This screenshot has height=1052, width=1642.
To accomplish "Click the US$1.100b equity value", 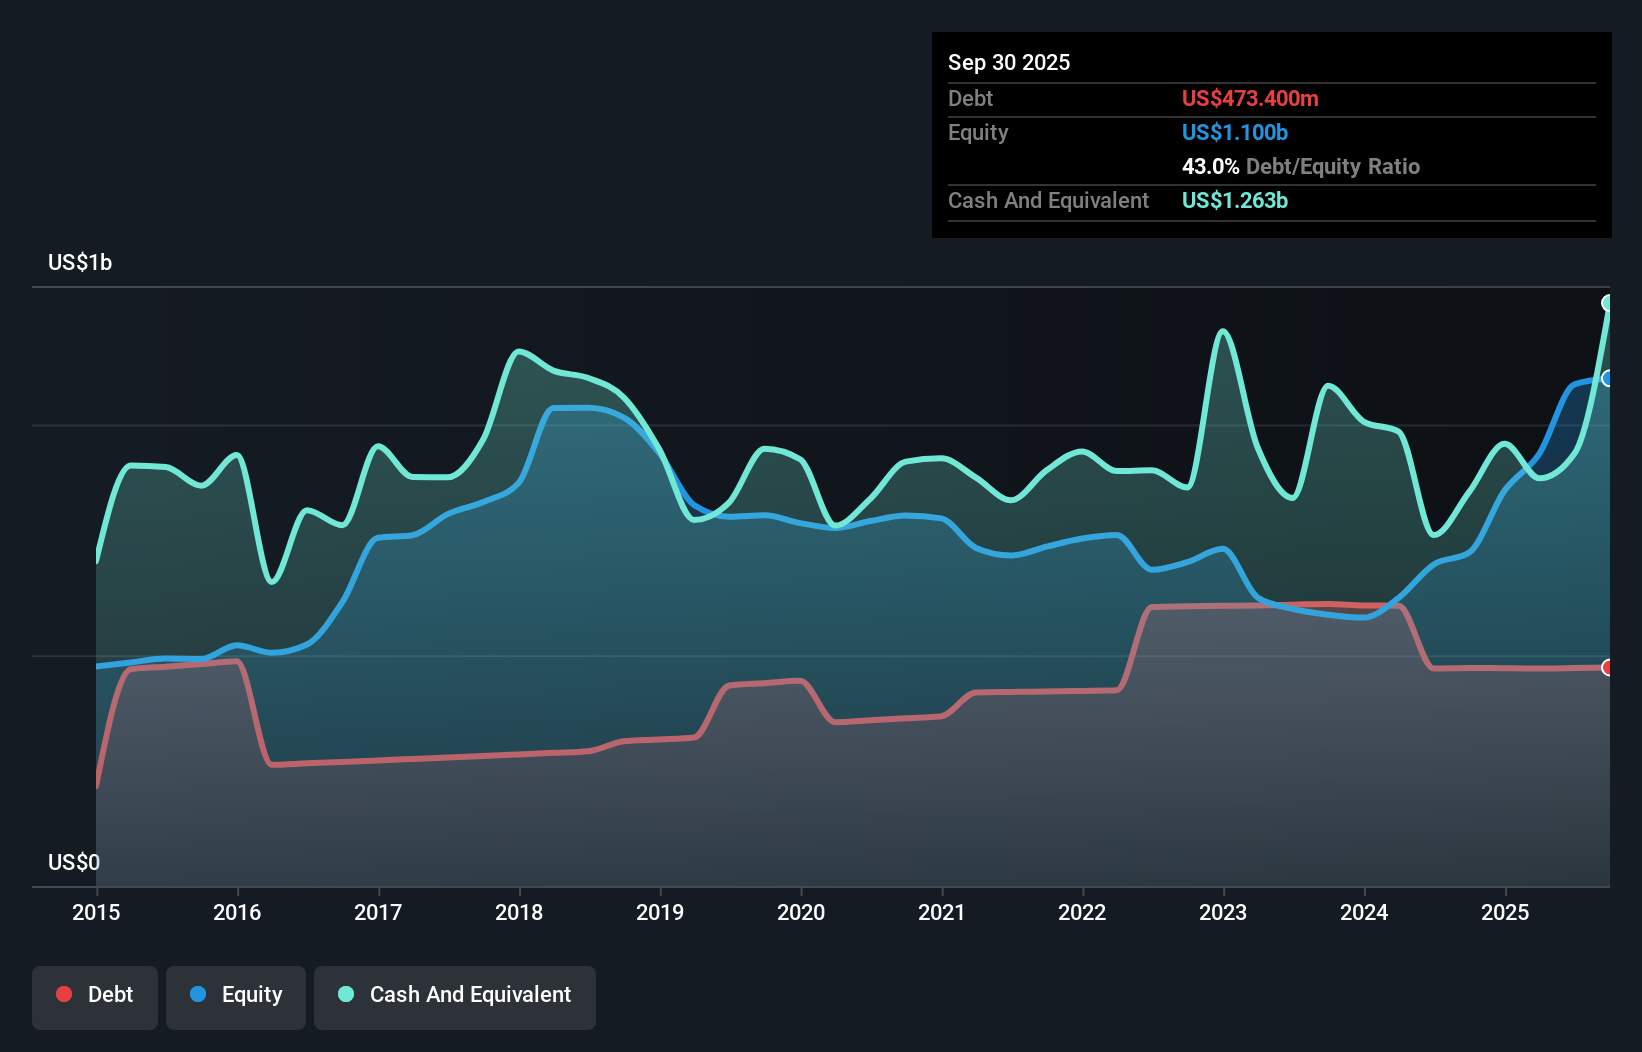I will (x=1235, y=132).
